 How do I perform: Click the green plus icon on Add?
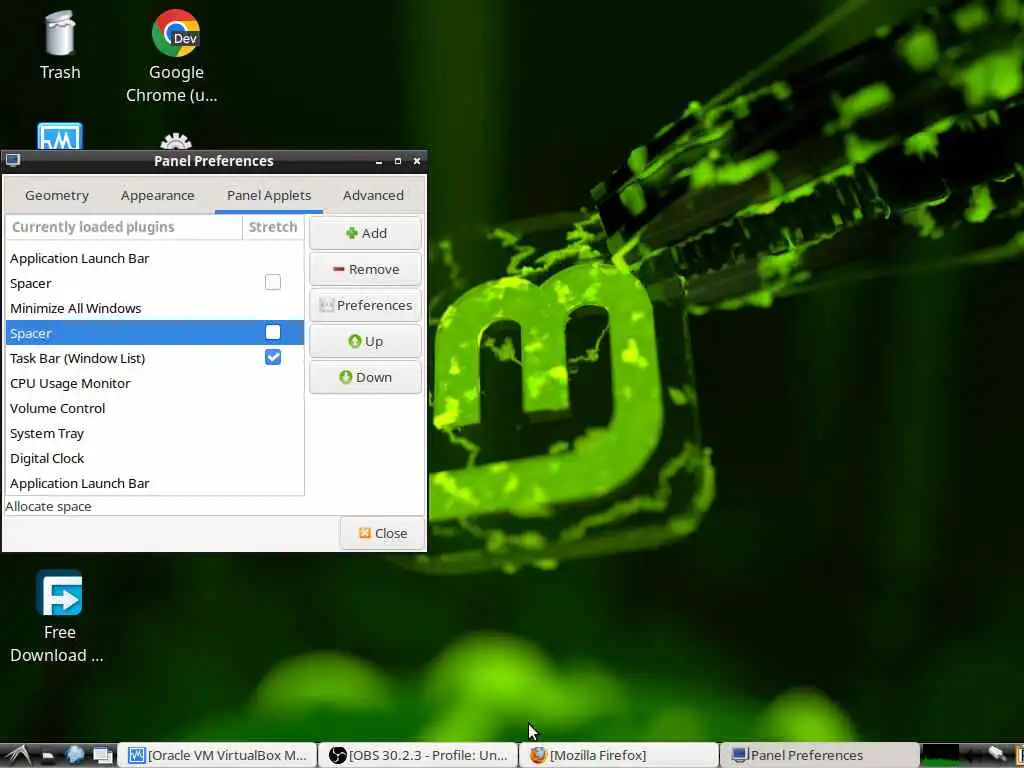pos(352,233)
